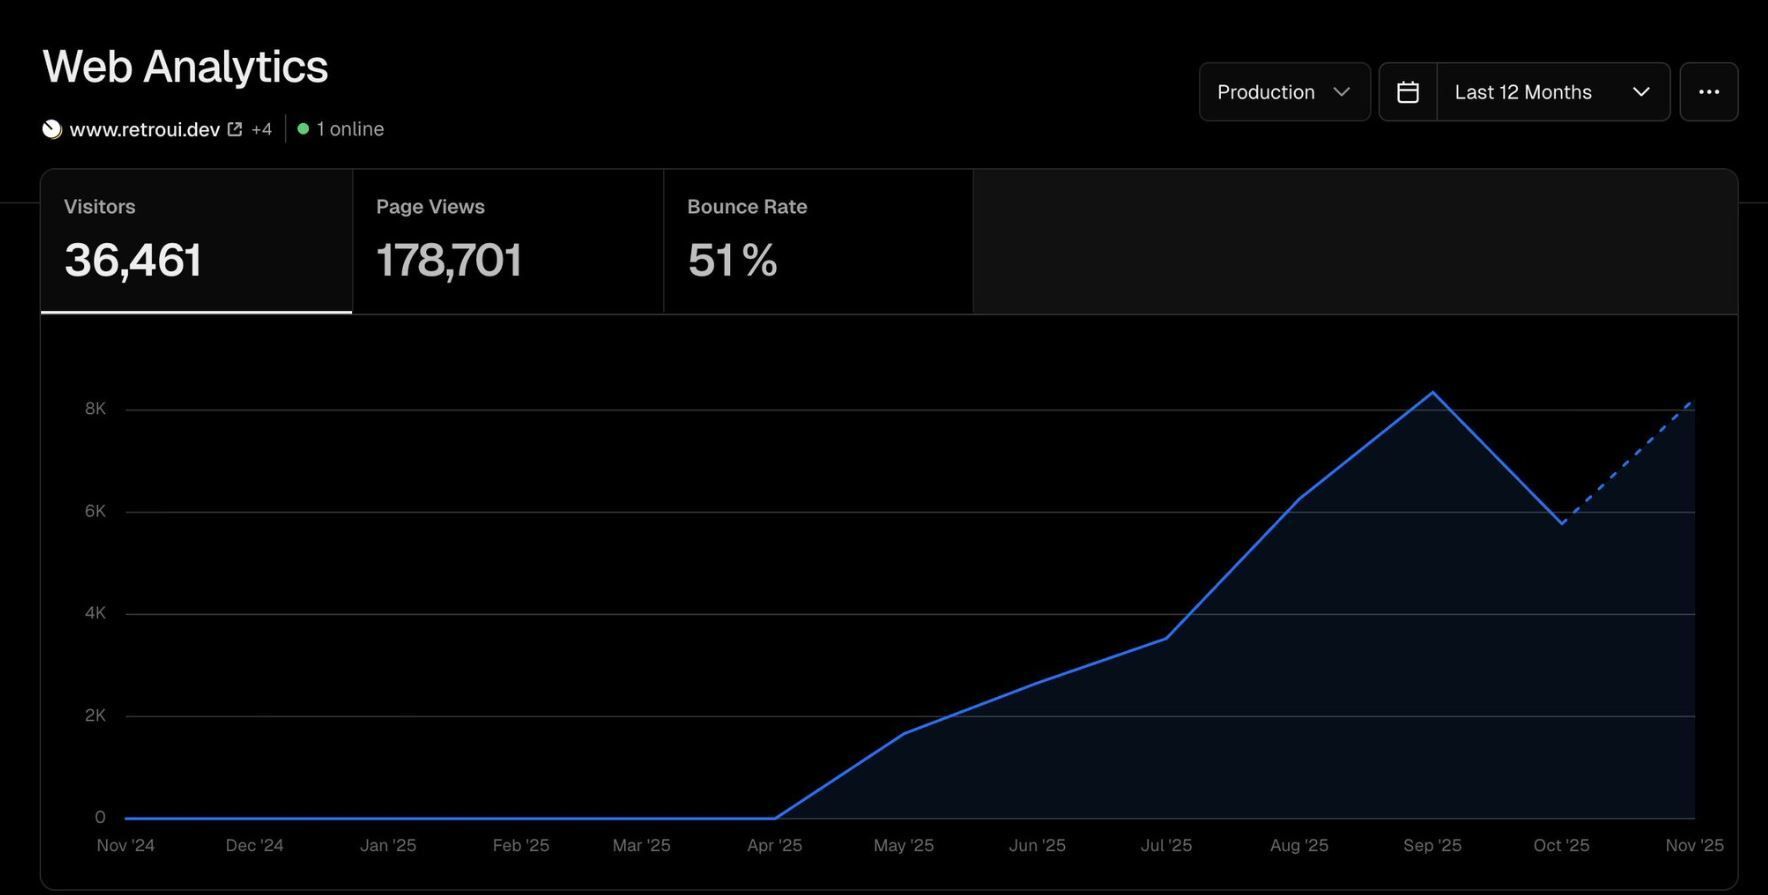Open the external link icon beside www.retroui.dev
1768x895 pixels.
[235, 129]
